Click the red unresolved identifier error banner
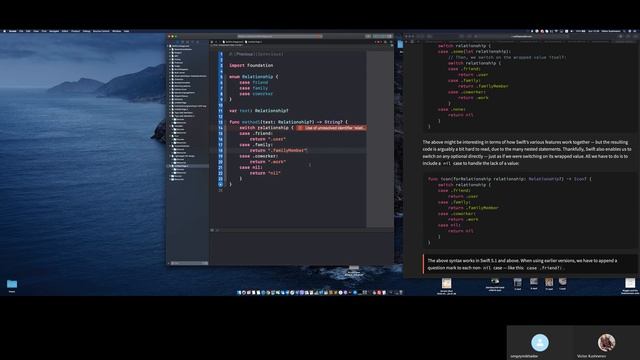 (331, 128)
